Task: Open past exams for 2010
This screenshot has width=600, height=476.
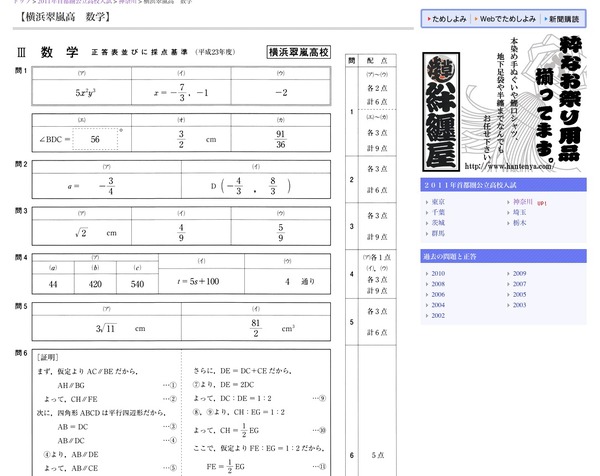Action: click(438, 273)
